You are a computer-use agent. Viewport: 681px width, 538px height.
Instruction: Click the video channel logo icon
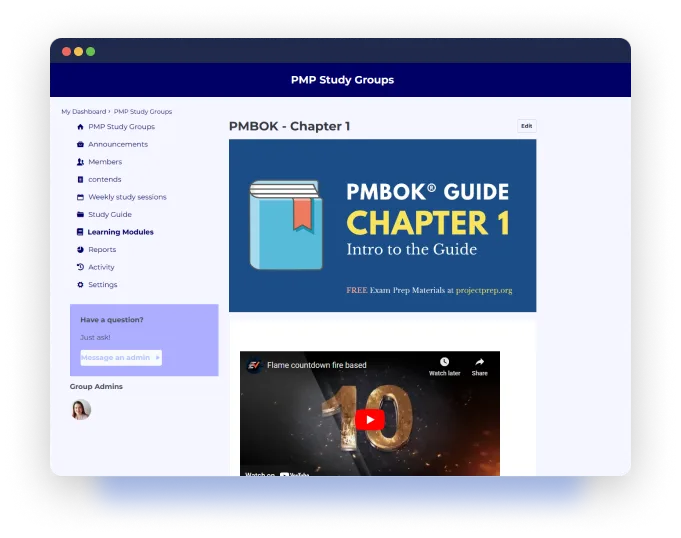click(254, 365)
